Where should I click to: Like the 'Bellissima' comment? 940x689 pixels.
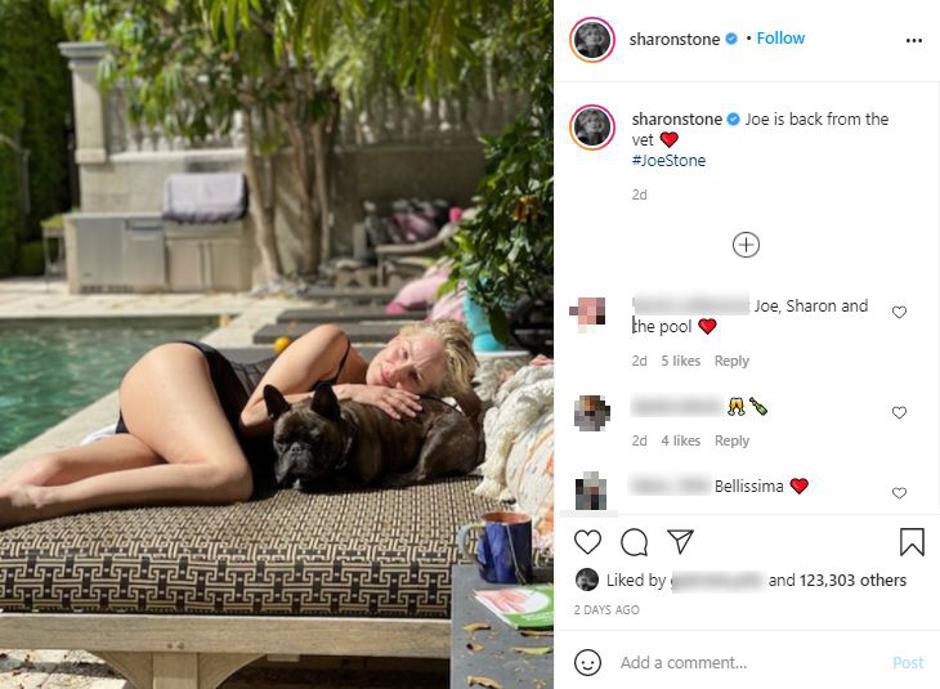click(x=899, y=492)
